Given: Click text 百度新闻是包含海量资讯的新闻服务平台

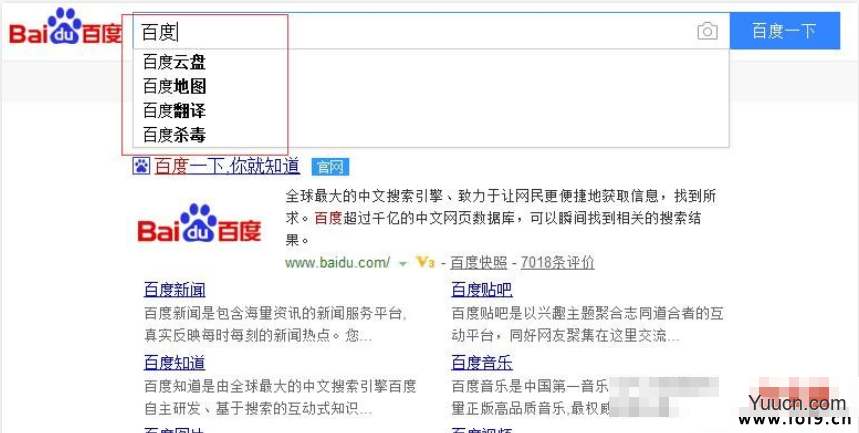Looking at the screenshot, I should click(x=276, y=314).
